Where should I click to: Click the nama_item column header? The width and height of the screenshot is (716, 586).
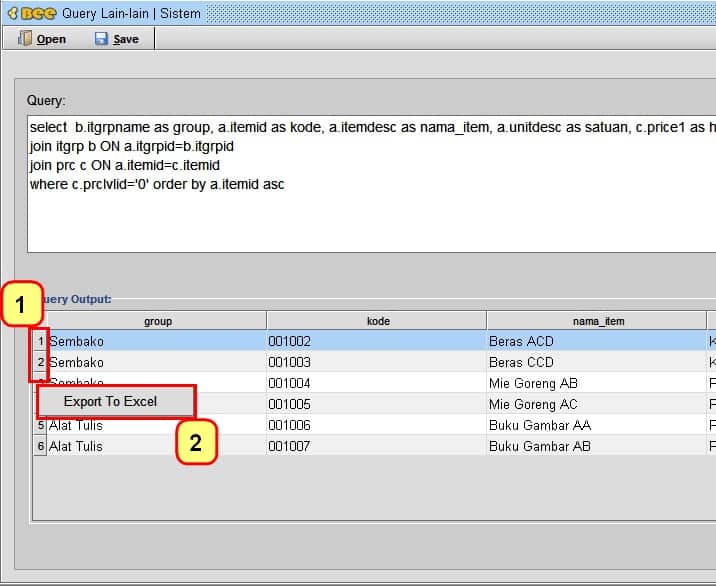[597, 321]
